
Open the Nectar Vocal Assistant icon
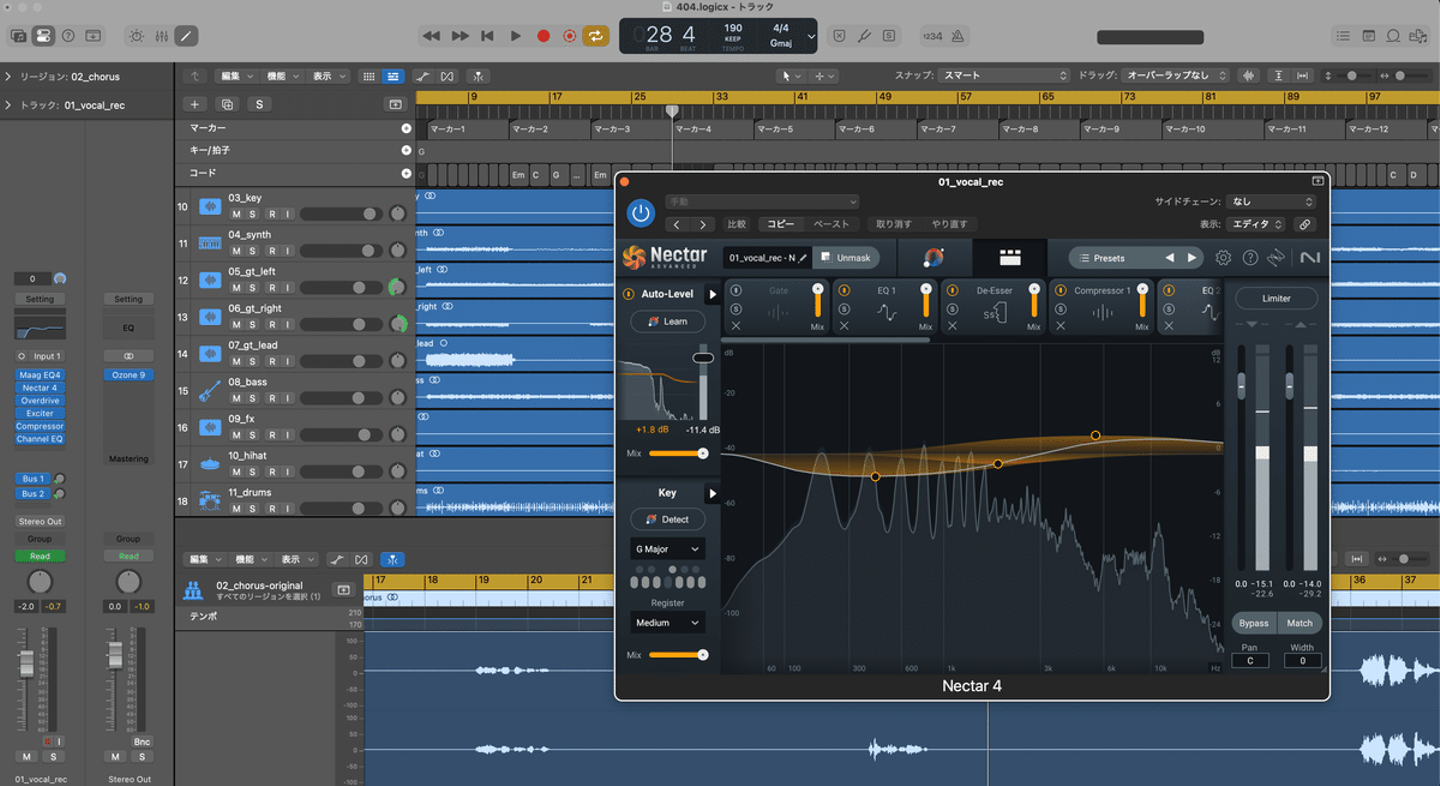[933, 258]
